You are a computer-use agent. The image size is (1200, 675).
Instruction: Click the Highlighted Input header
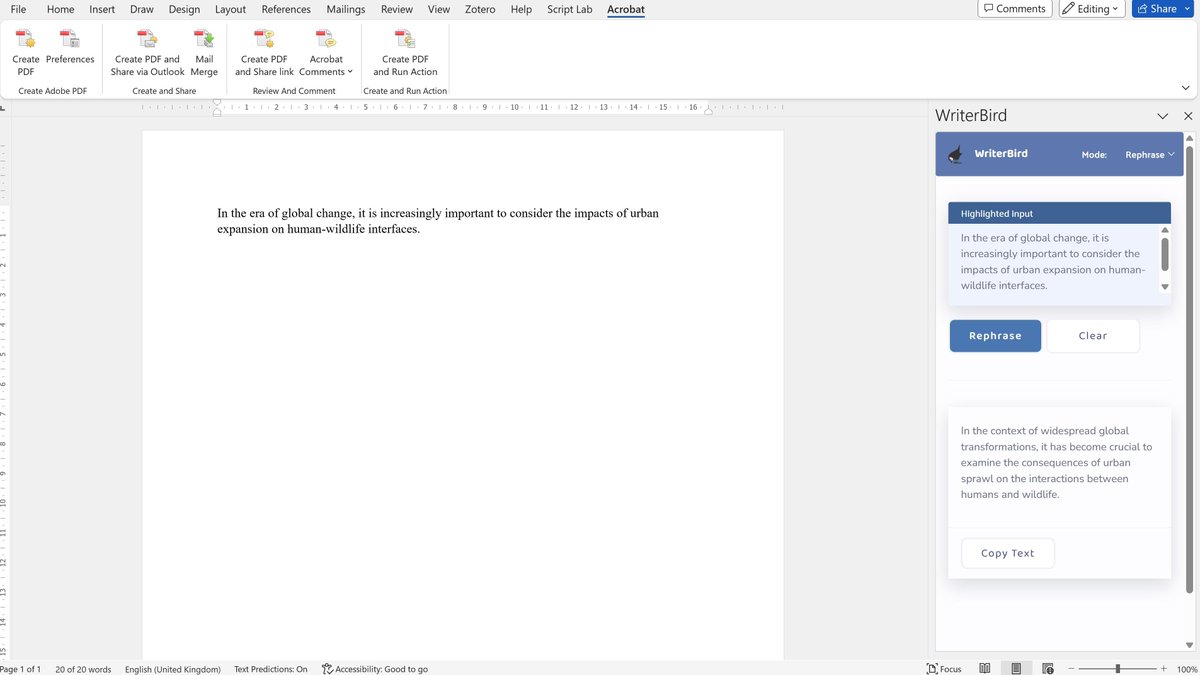click(1059, 213)
